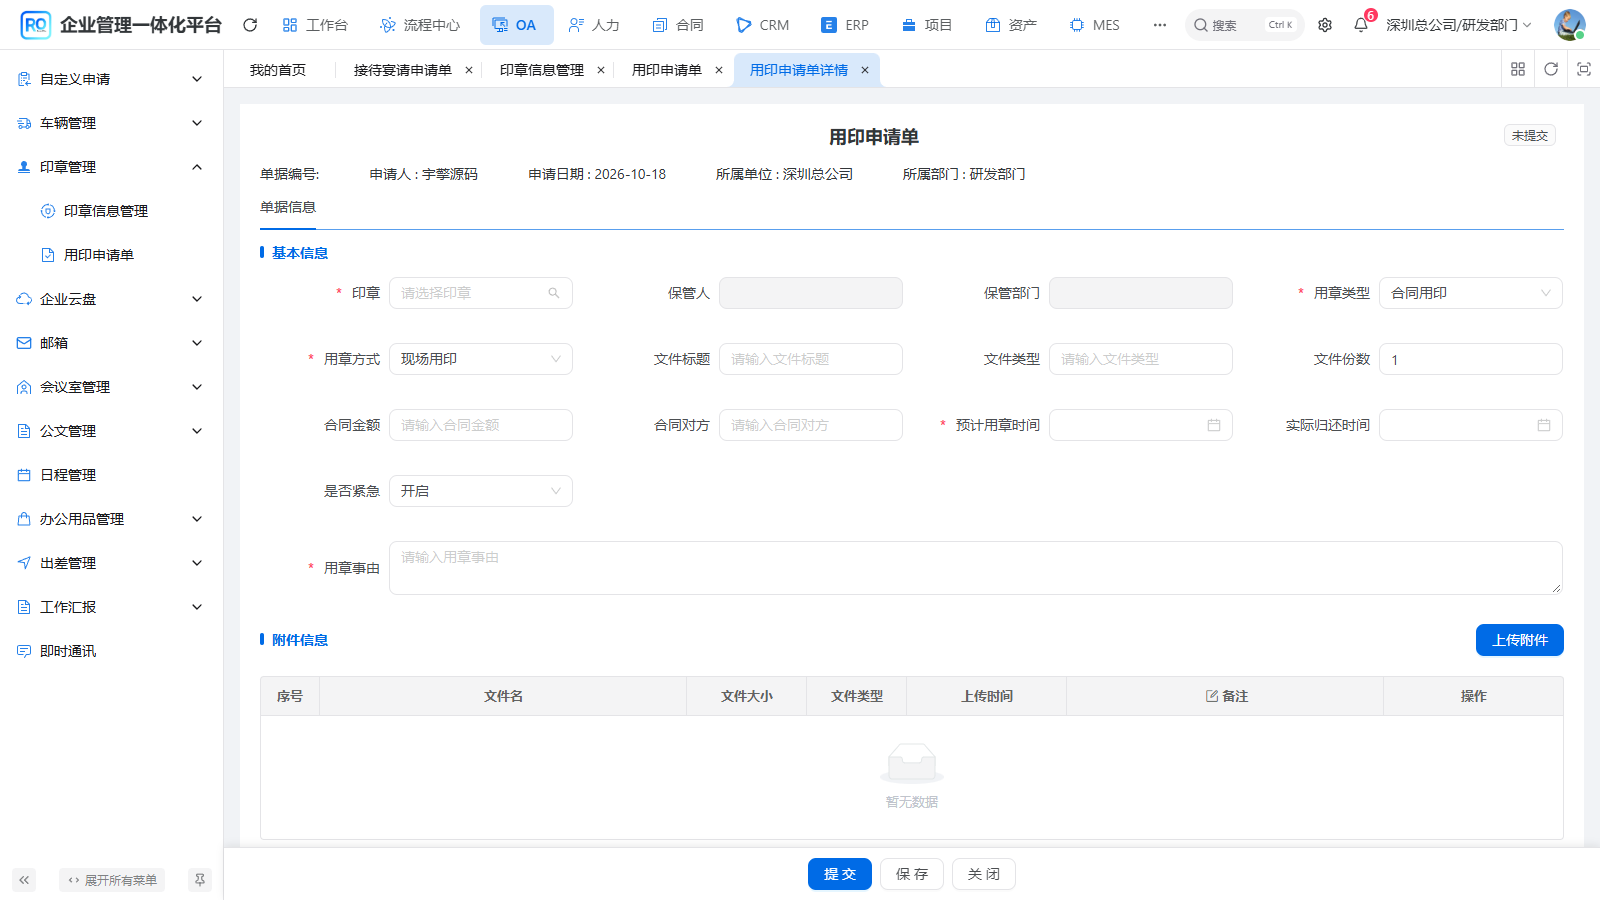Close the 接待宴请申请单 tab
The image size is (1600, 900).
point(469,70)
